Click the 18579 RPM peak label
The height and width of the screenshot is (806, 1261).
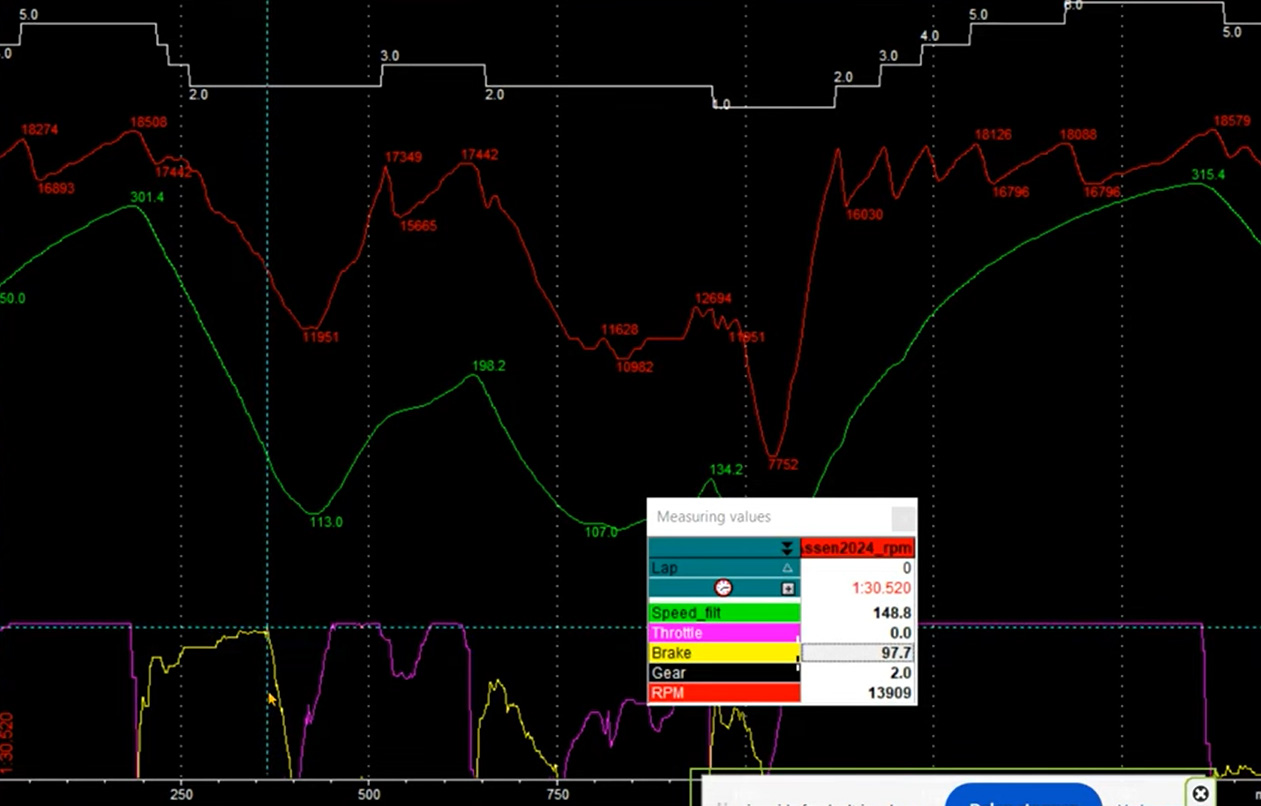(1232, 120)
